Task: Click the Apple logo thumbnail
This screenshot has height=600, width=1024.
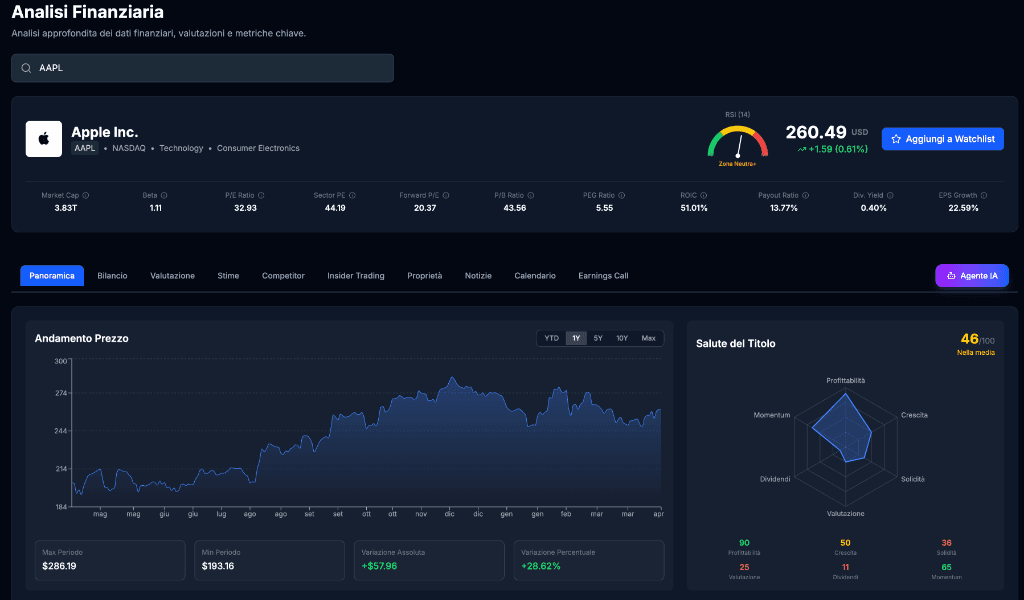Action: tap(43, 139)
